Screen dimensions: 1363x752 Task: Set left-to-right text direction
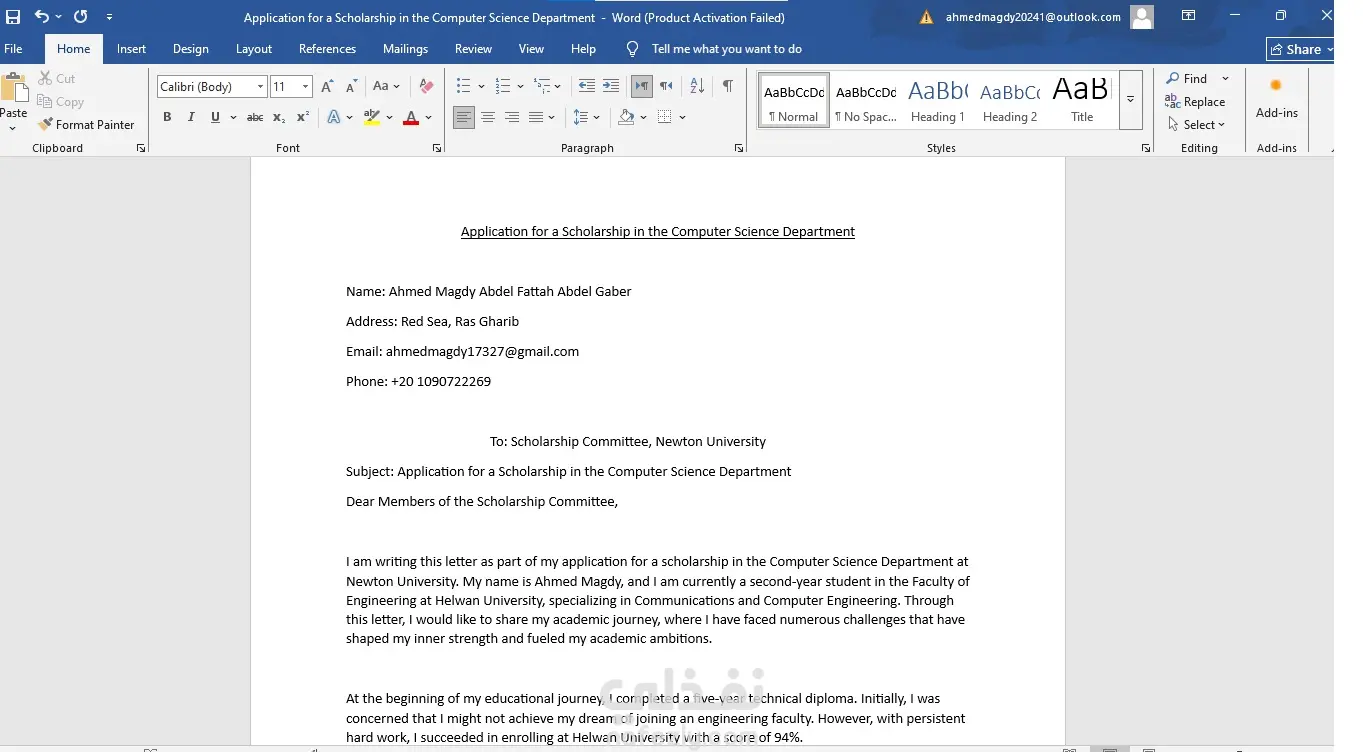pyautogui.click(x=642, y=87)
